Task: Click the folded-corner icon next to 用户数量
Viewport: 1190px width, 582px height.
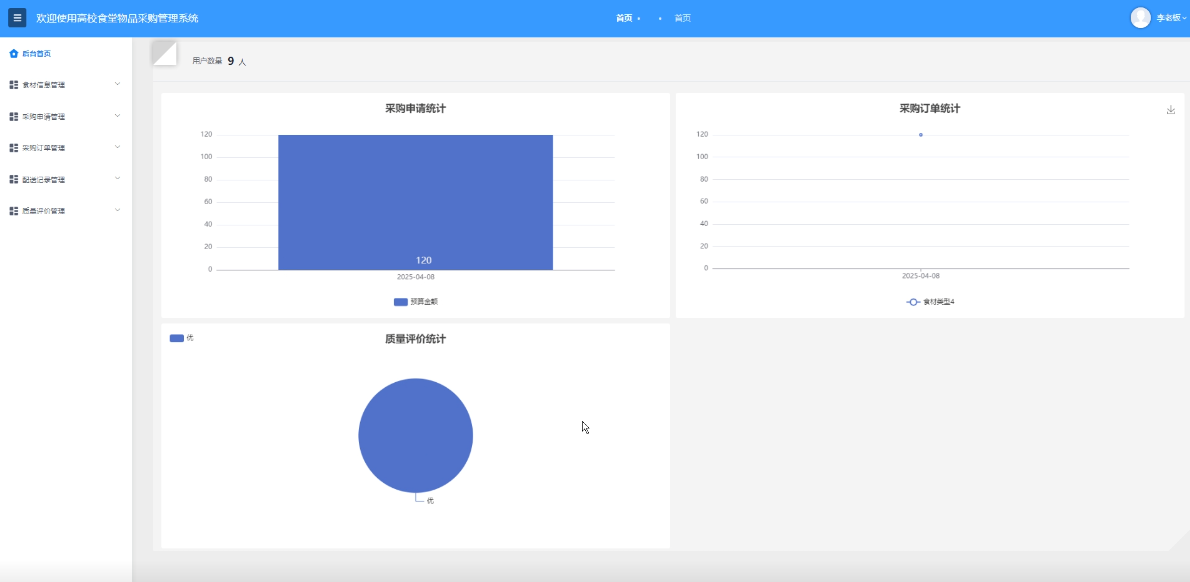Action: 165,53
